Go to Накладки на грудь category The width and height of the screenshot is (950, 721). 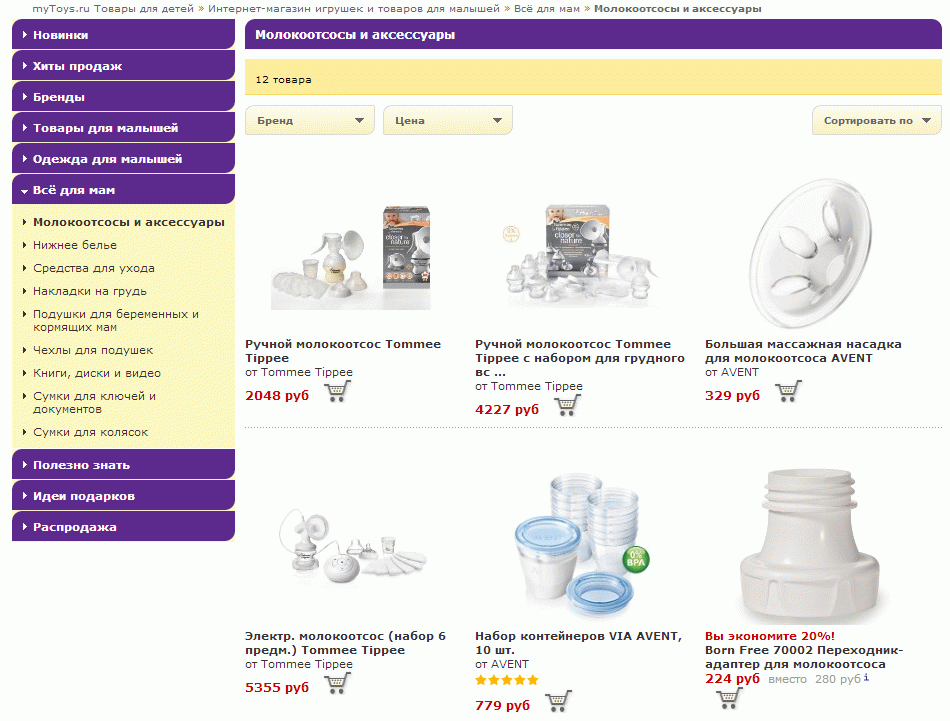coord(89,291)
